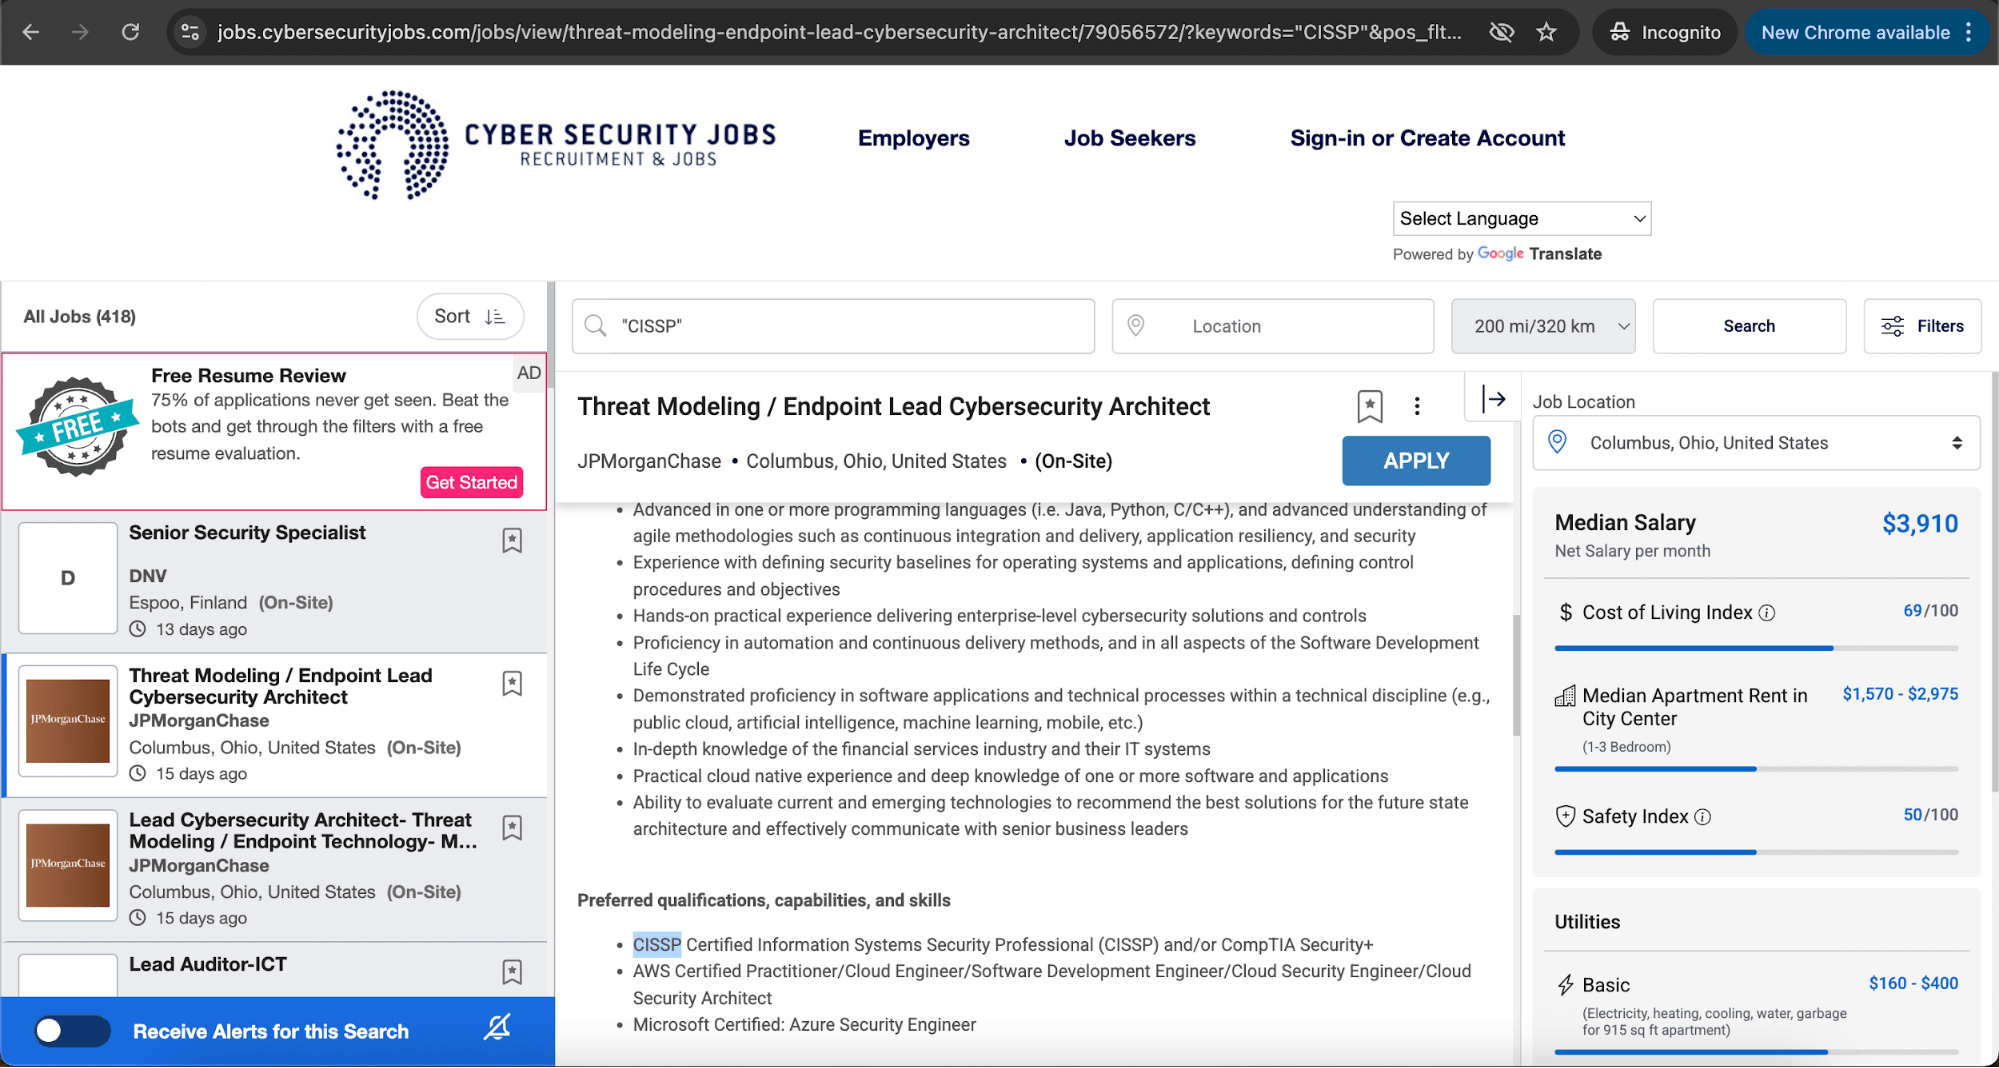Click the $3,910 median salary value

click(x=1920, y=524)
